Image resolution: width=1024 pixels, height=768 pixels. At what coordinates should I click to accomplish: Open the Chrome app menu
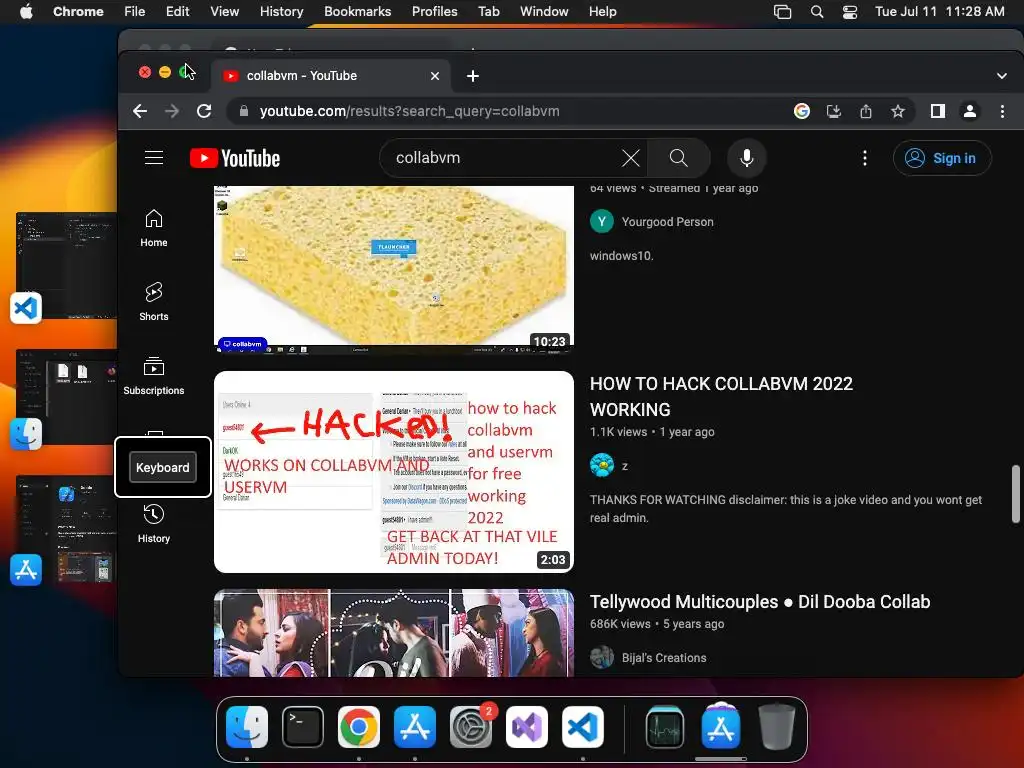[78, 12]
